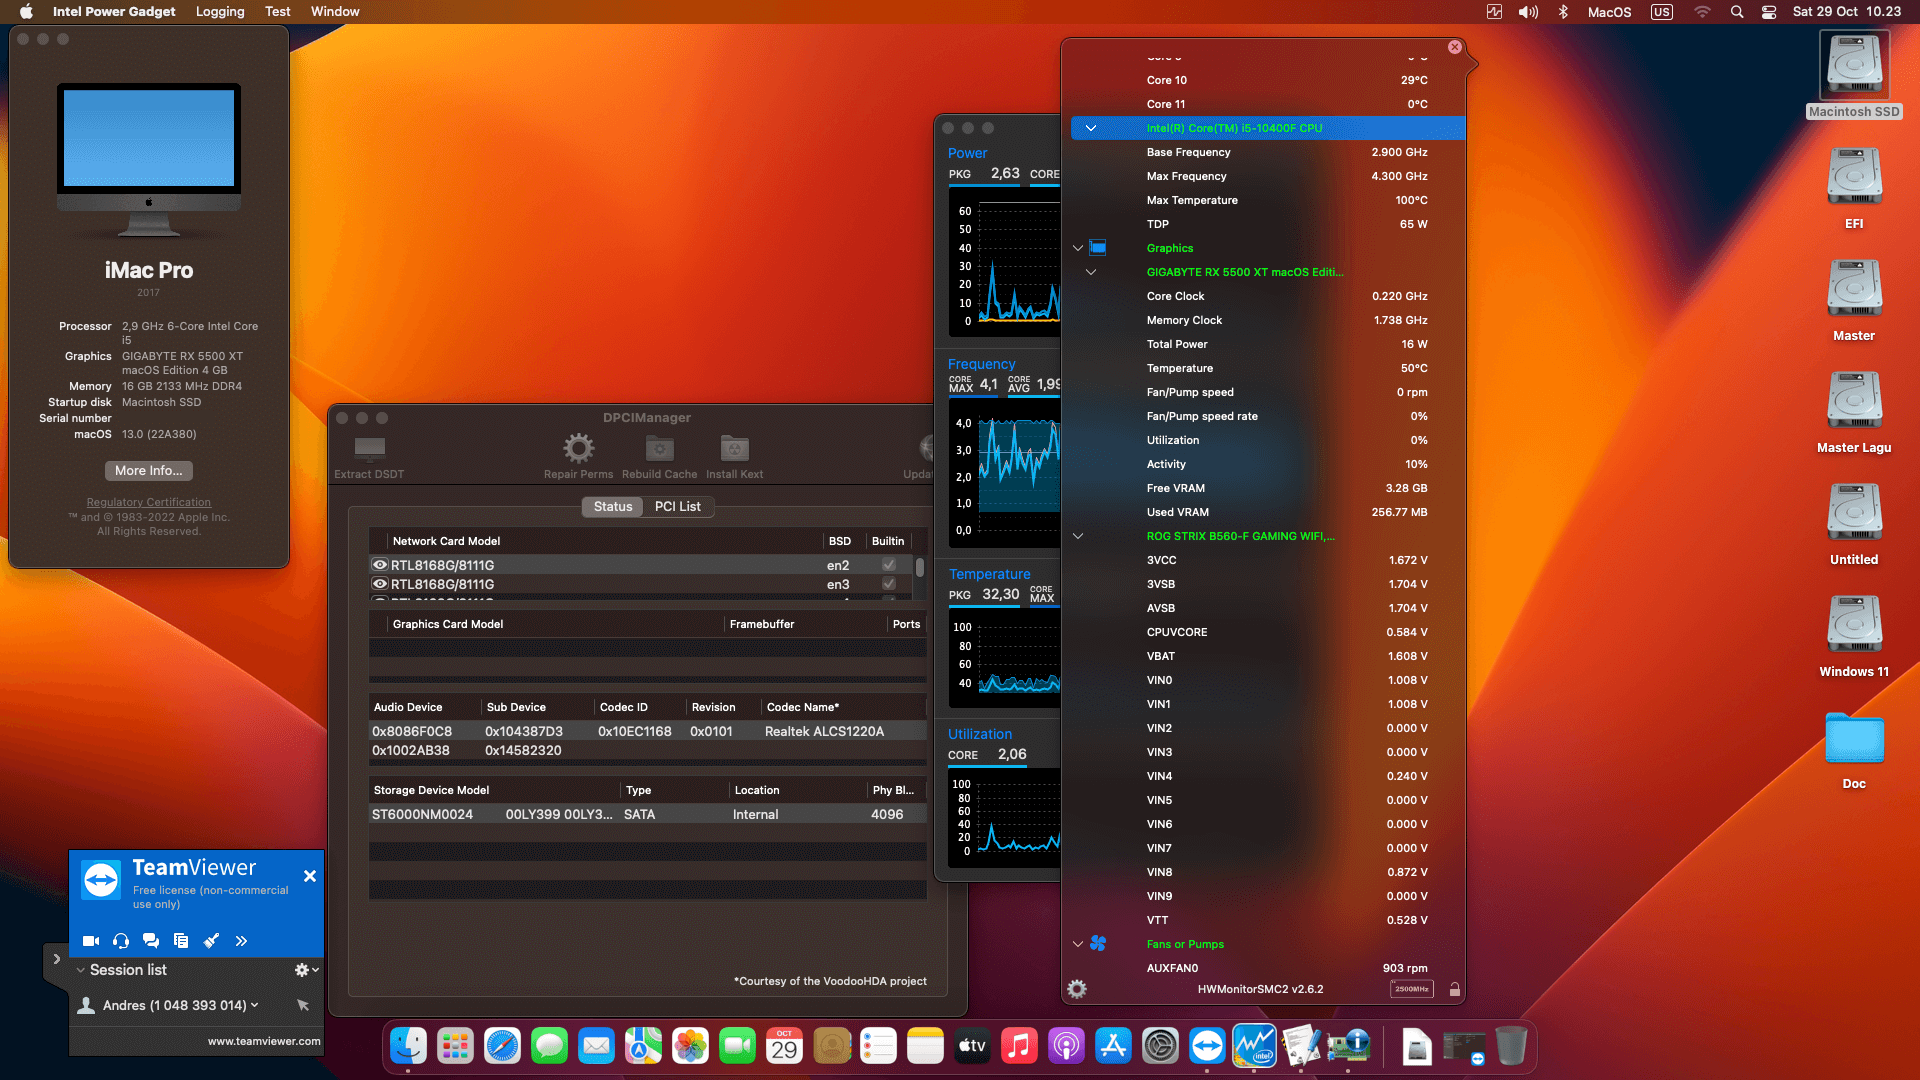Open the Windows 11 disk on desktop
The image size is (1920, 1080).
1853,625
